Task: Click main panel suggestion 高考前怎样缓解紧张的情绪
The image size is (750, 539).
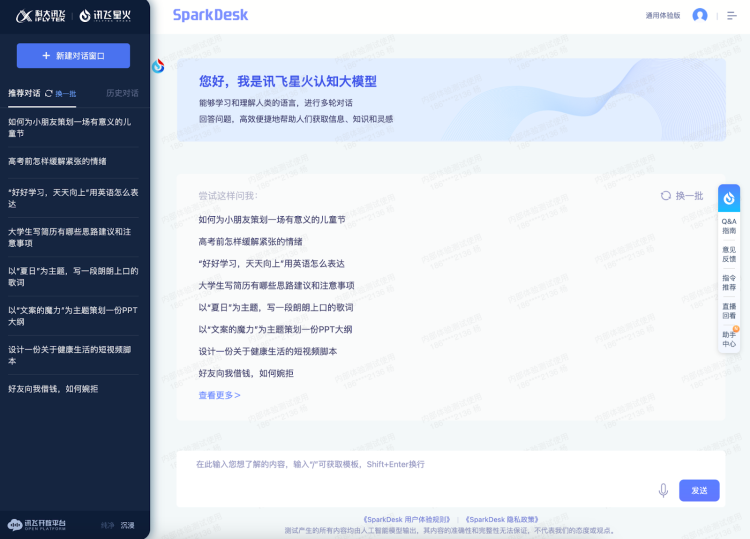Action: (250, 242)
